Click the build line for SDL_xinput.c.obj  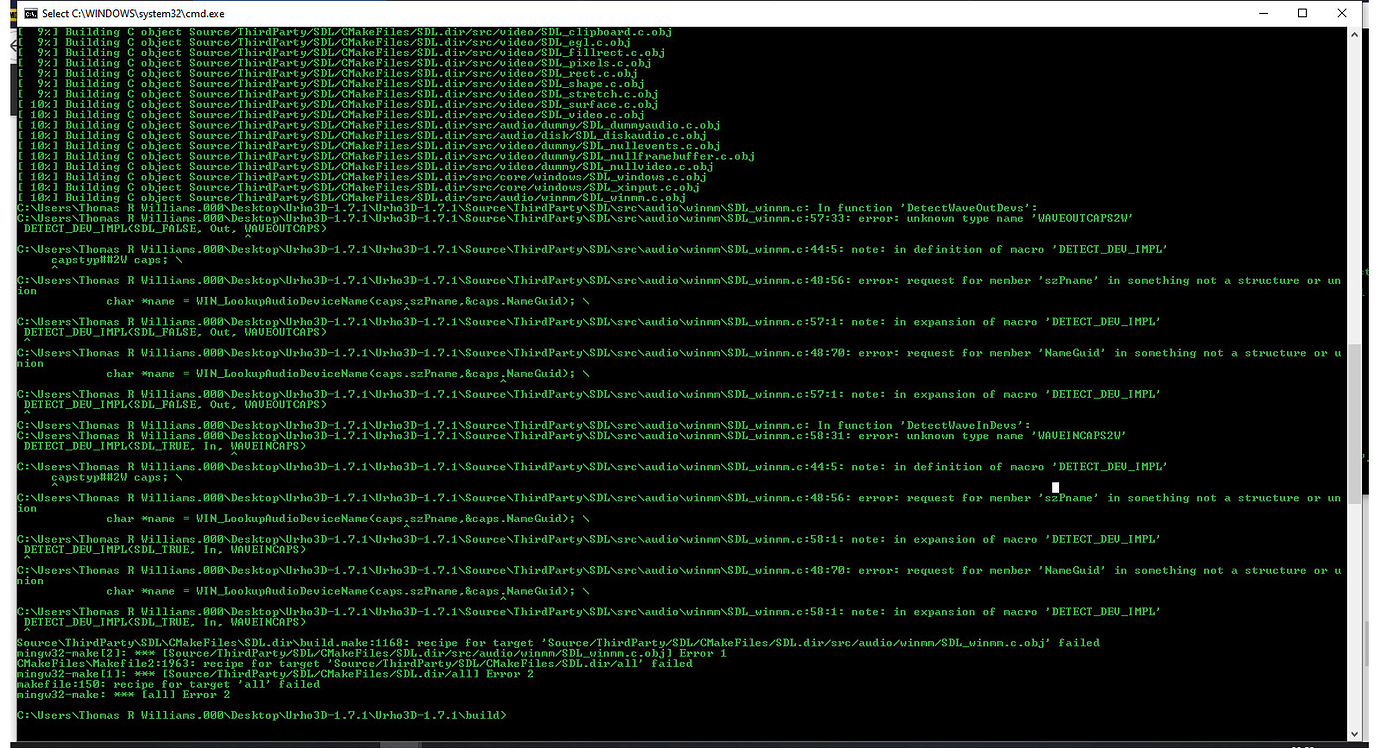358,187
